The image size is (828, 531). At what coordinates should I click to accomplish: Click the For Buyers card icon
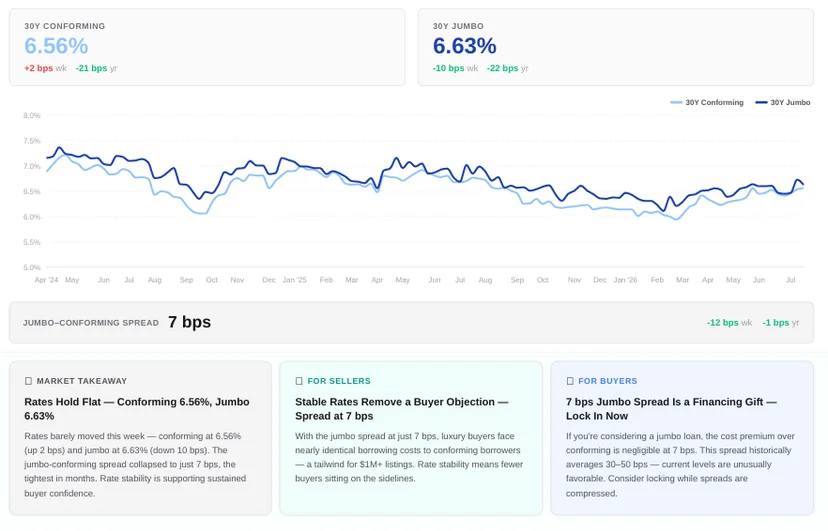coord(570,381)
